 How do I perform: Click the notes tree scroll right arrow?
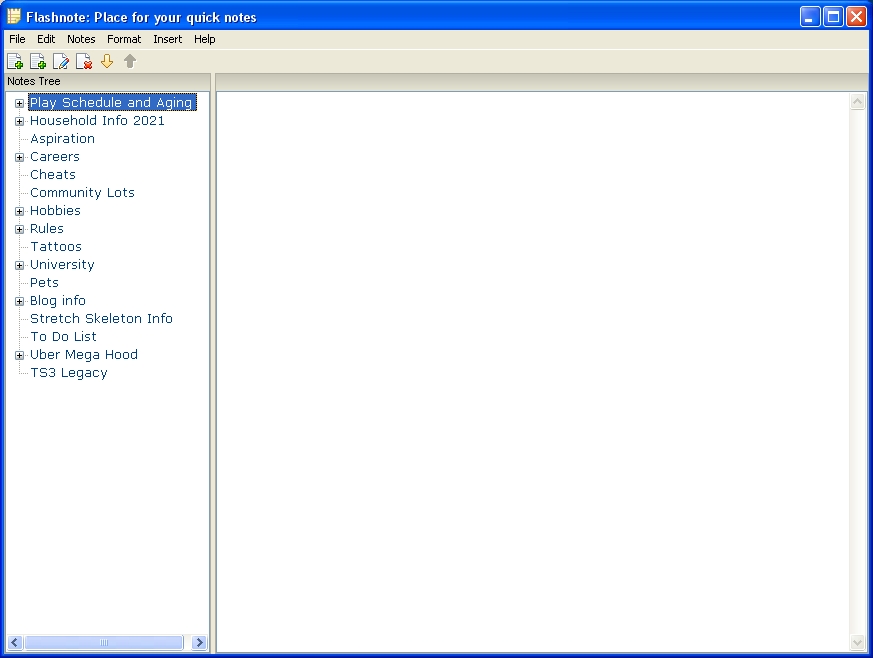coord(199,642)
